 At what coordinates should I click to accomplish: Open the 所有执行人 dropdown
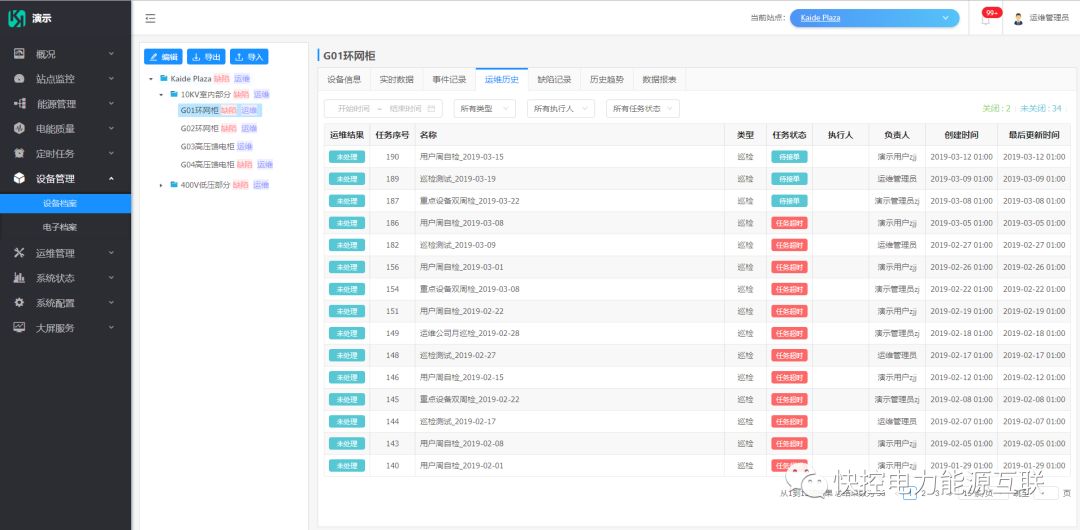560,108
